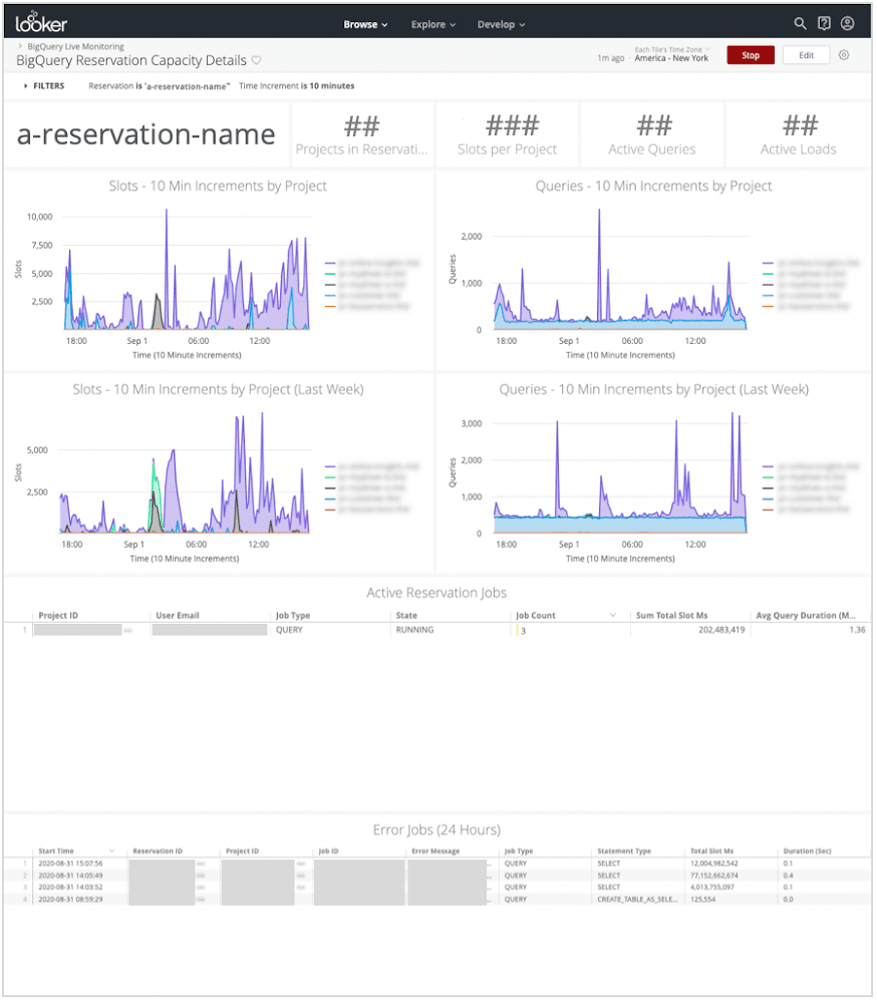Click the Statement Type column header
877x1000 pixels.
pos(624,851)
